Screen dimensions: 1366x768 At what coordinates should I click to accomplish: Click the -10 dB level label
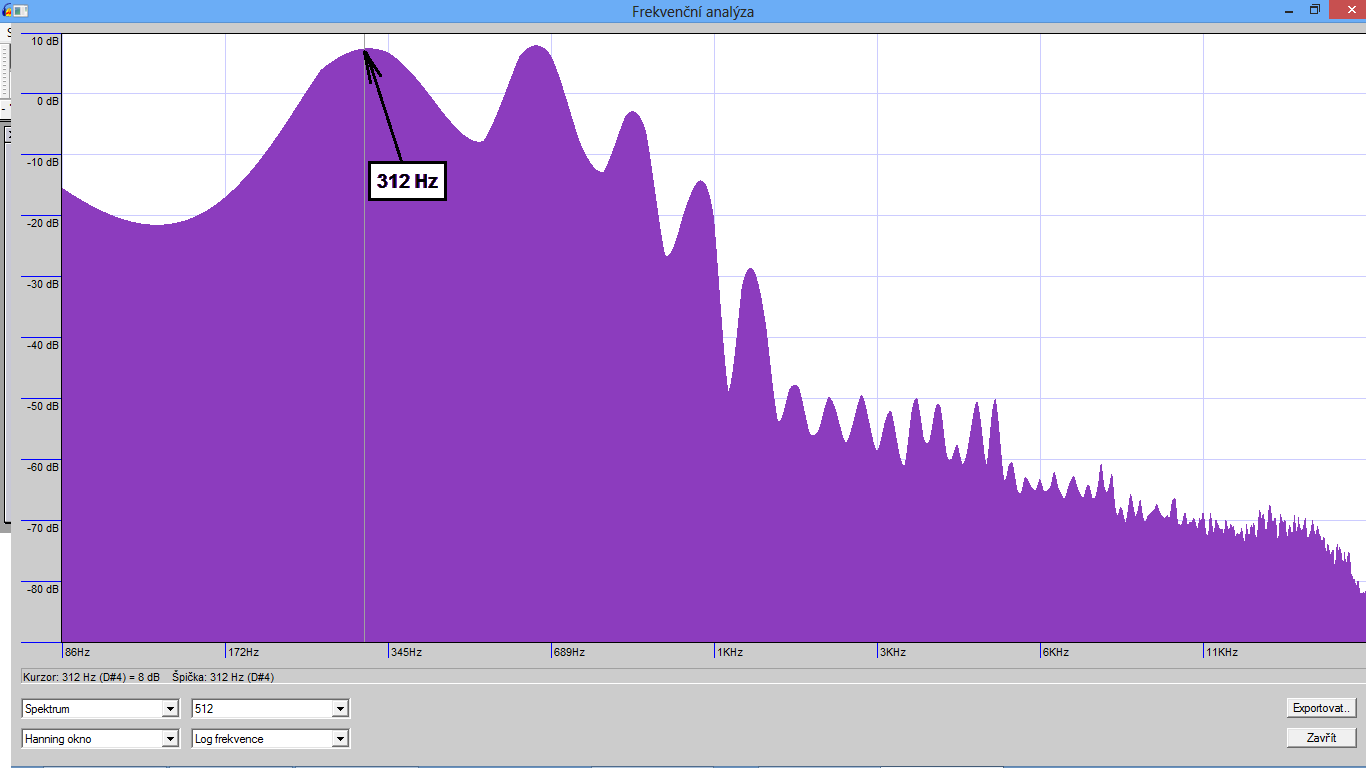pos(43,162)
